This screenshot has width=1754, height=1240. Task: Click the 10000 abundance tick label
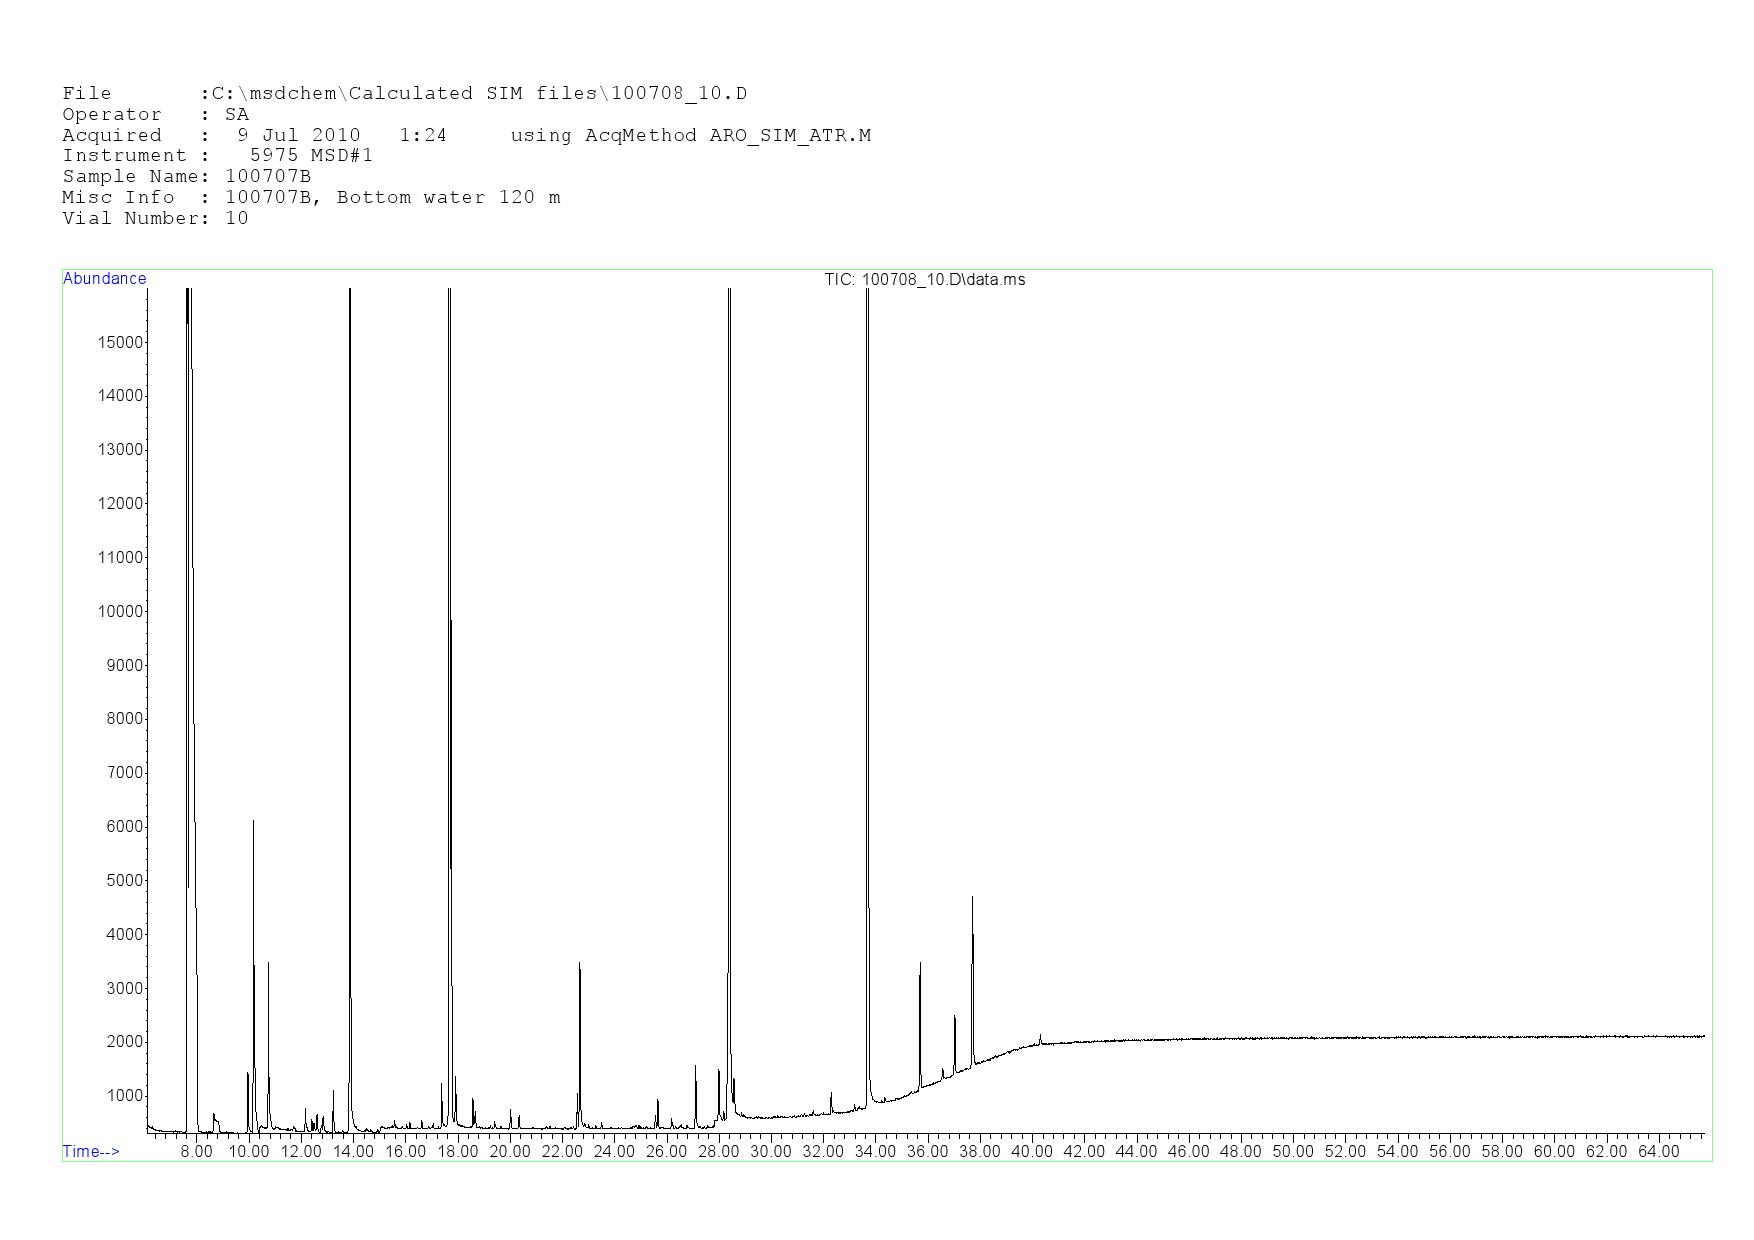pos(120,612)
